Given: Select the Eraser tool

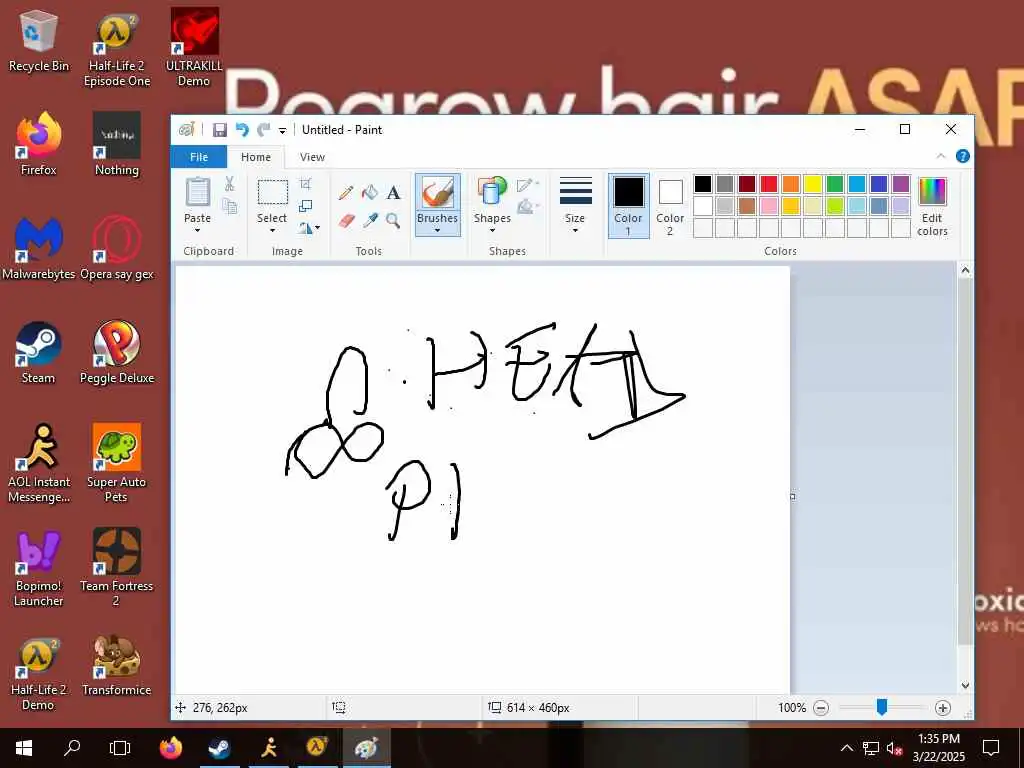Looking at the screenshot, I should tap(346, 221).
